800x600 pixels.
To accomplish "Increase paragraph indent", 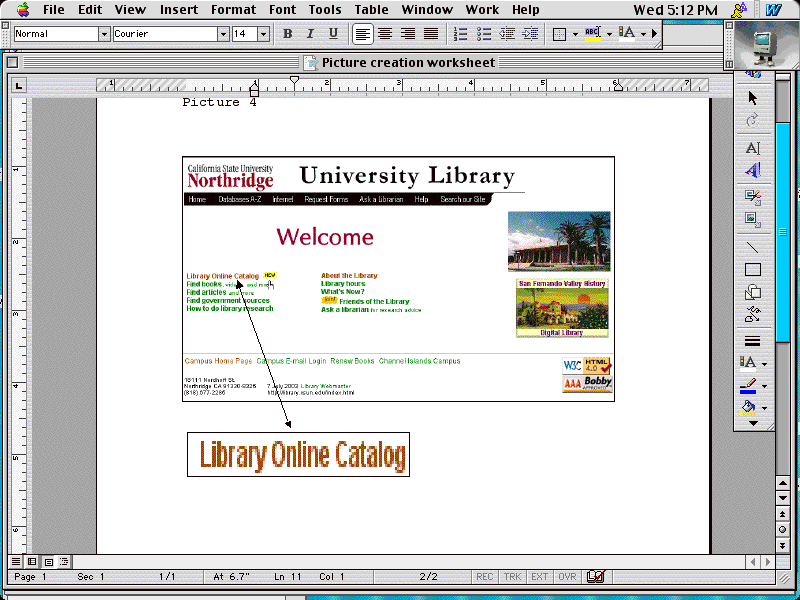I will coord(530,34).
